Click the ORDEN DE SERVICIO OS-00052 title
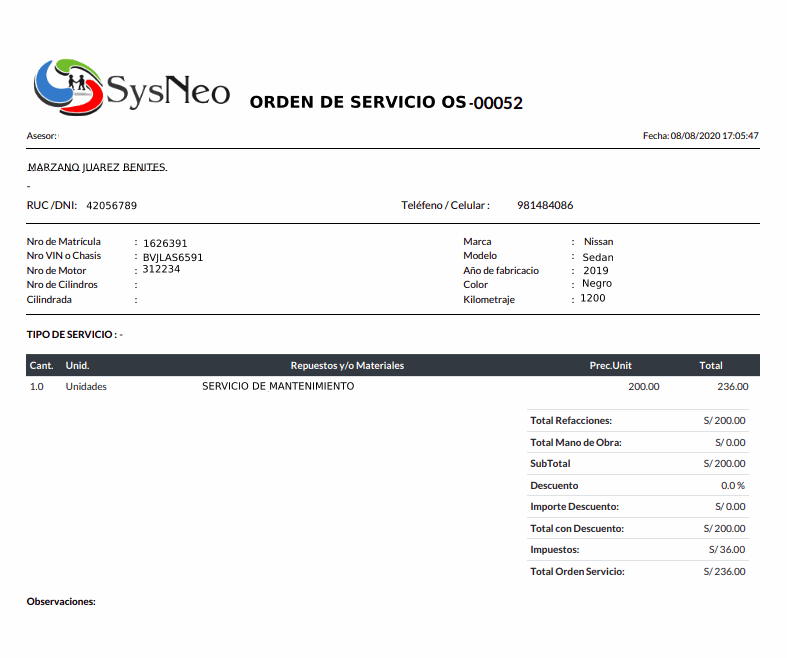787x658 pixels. click(x=386, y=103)
